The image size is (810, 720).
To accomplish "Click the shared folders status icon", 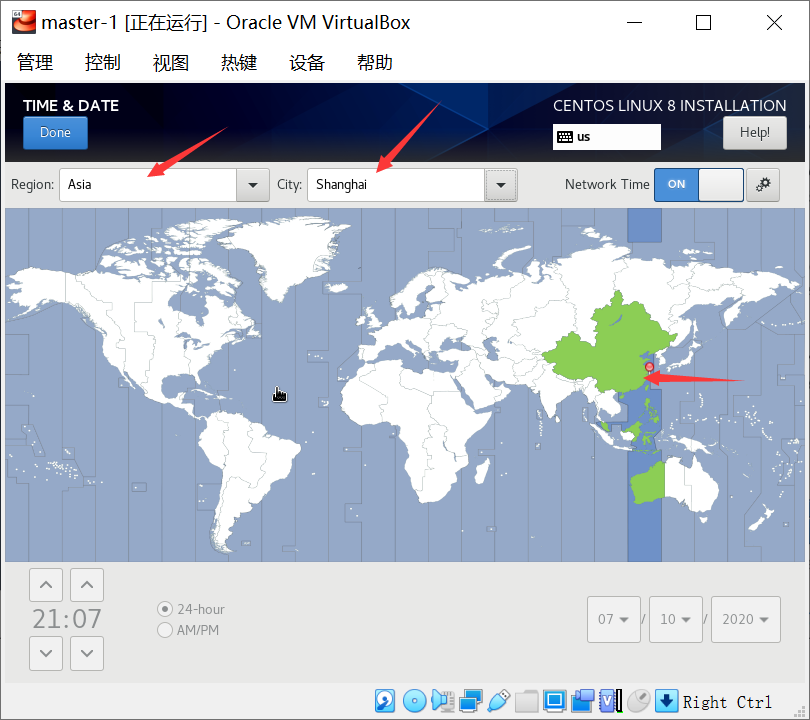I will coord(526,701).
